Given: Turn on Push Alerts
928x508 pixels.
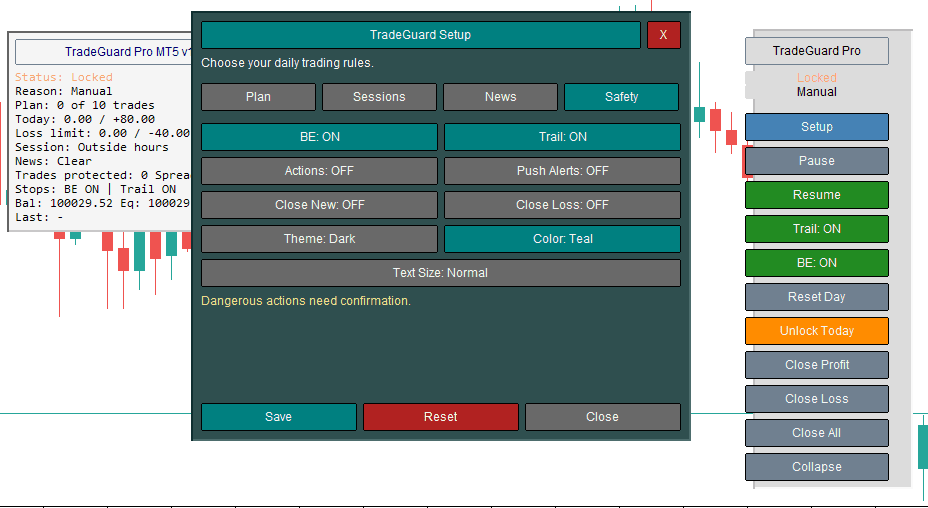Looking at the screenshot, I should click(562, 171).
